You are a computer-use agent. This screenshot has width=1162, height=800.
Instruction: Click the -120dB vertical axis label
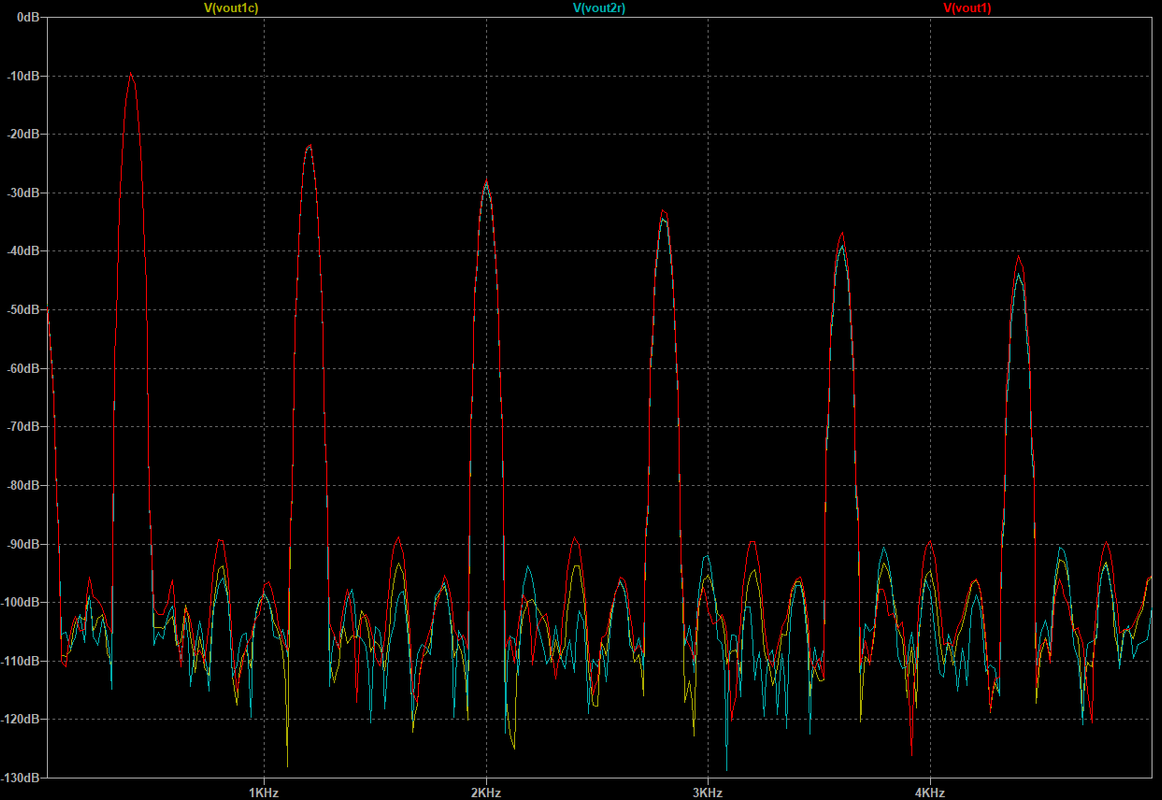(x=21, y=719)
